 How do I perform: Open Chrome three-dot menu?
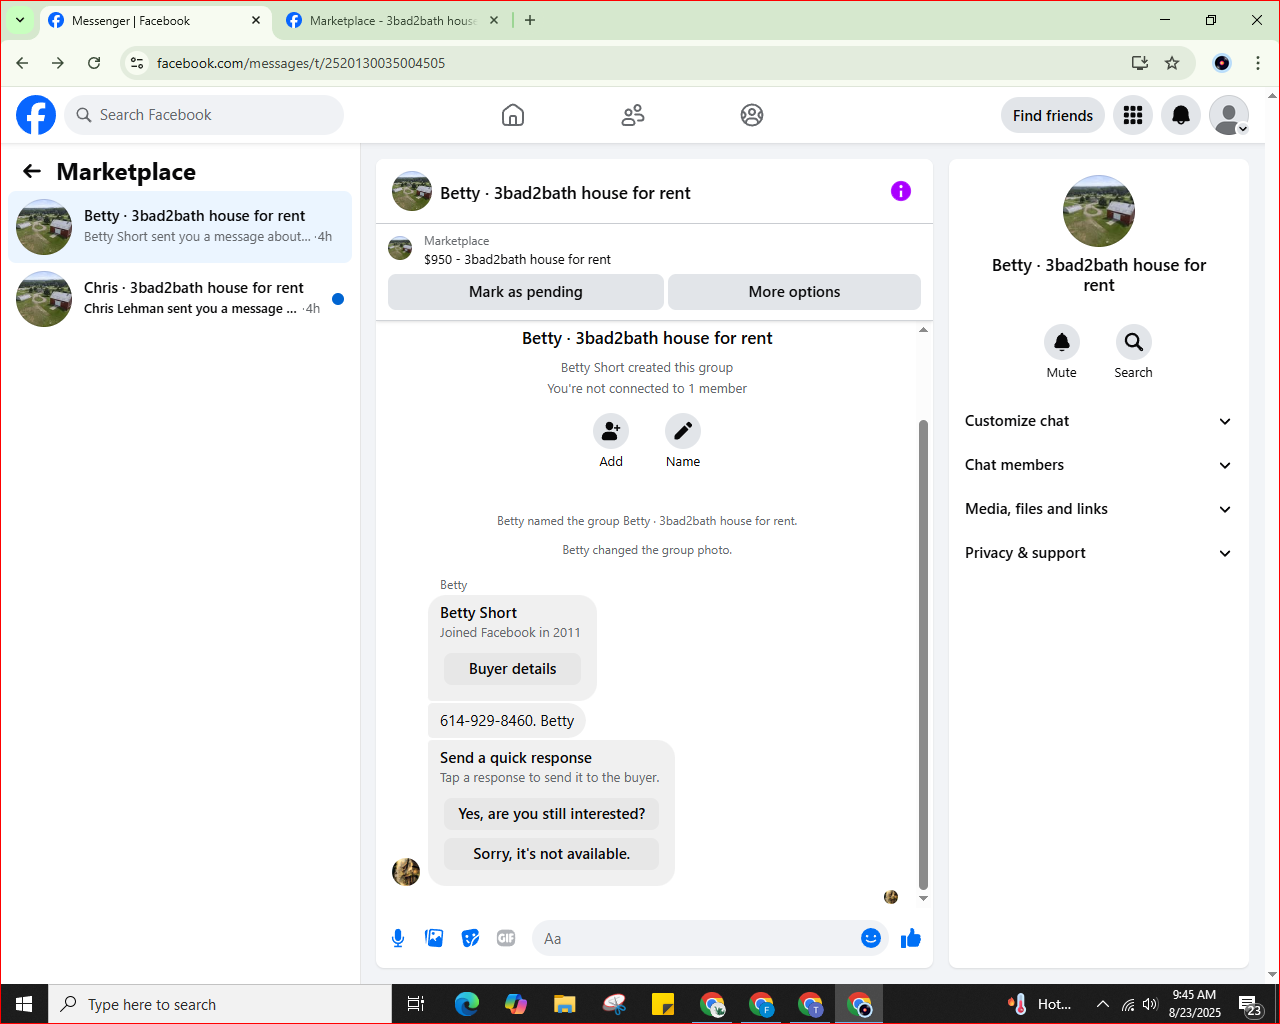(1258, 63)
